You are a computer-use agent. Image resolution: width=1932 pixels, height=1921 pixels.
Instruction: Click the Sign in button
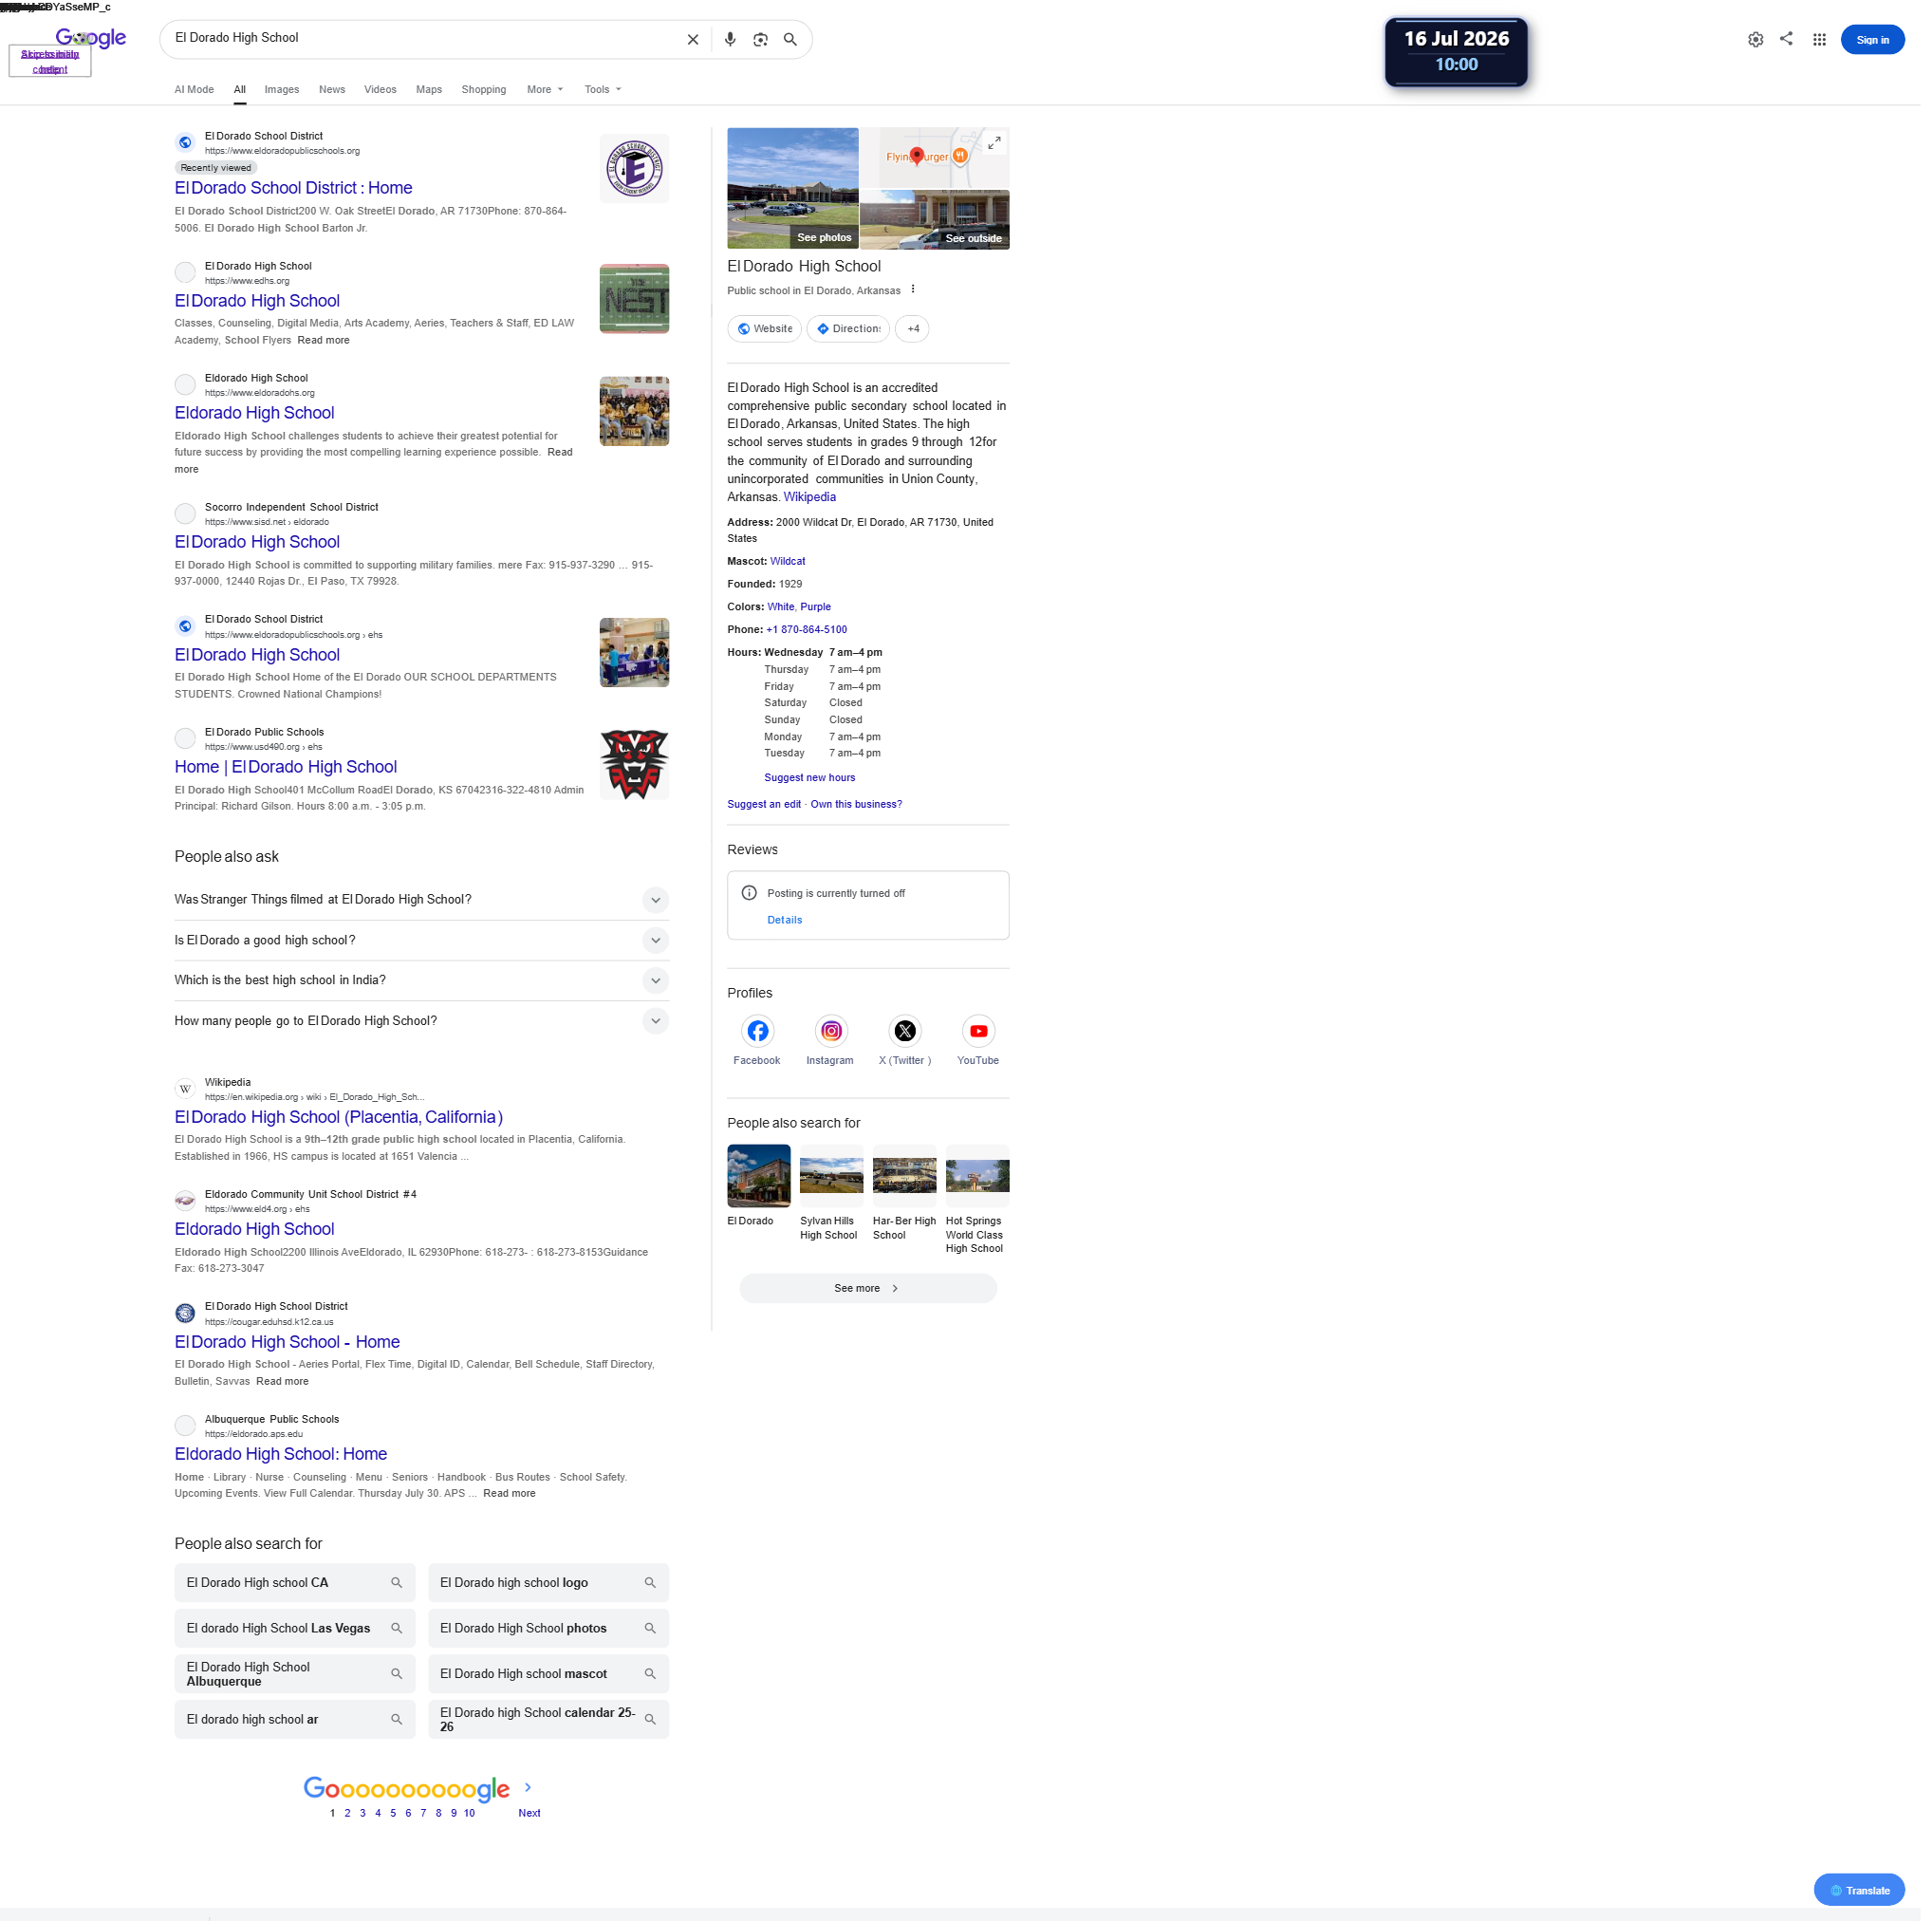1883,41
